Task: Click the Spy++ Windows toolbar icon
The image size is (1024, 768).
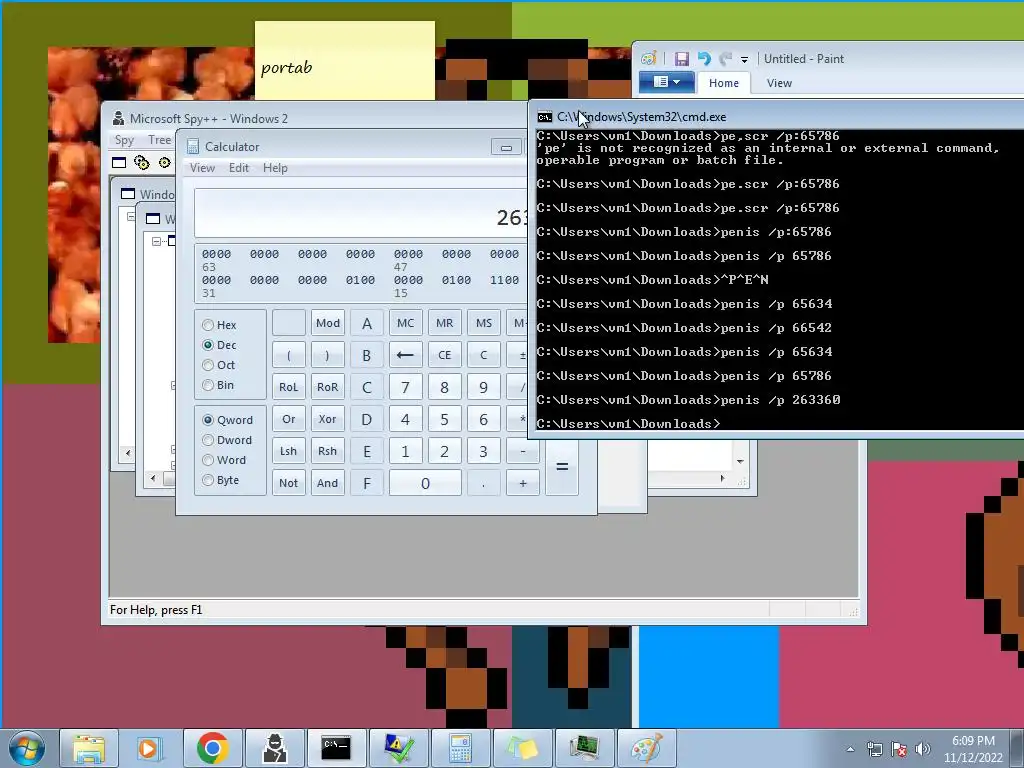Action: tap(119, 163)
